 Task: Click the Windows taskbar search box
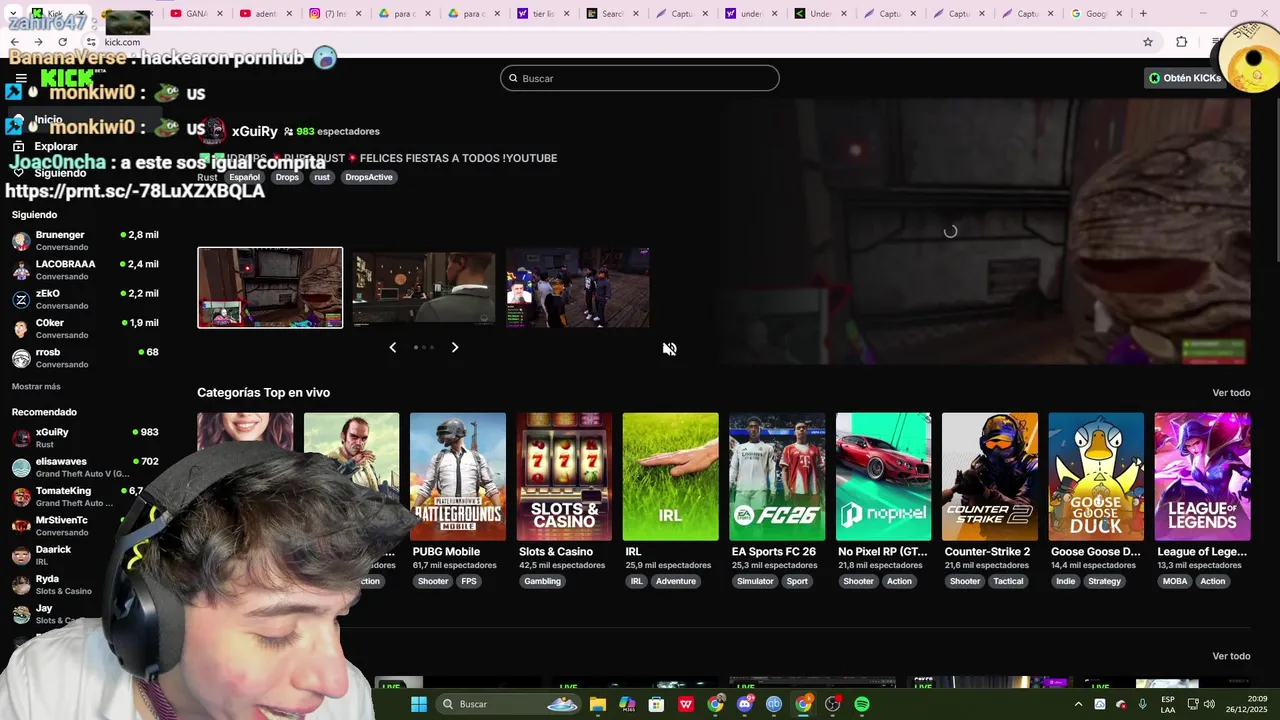point(510,704)
